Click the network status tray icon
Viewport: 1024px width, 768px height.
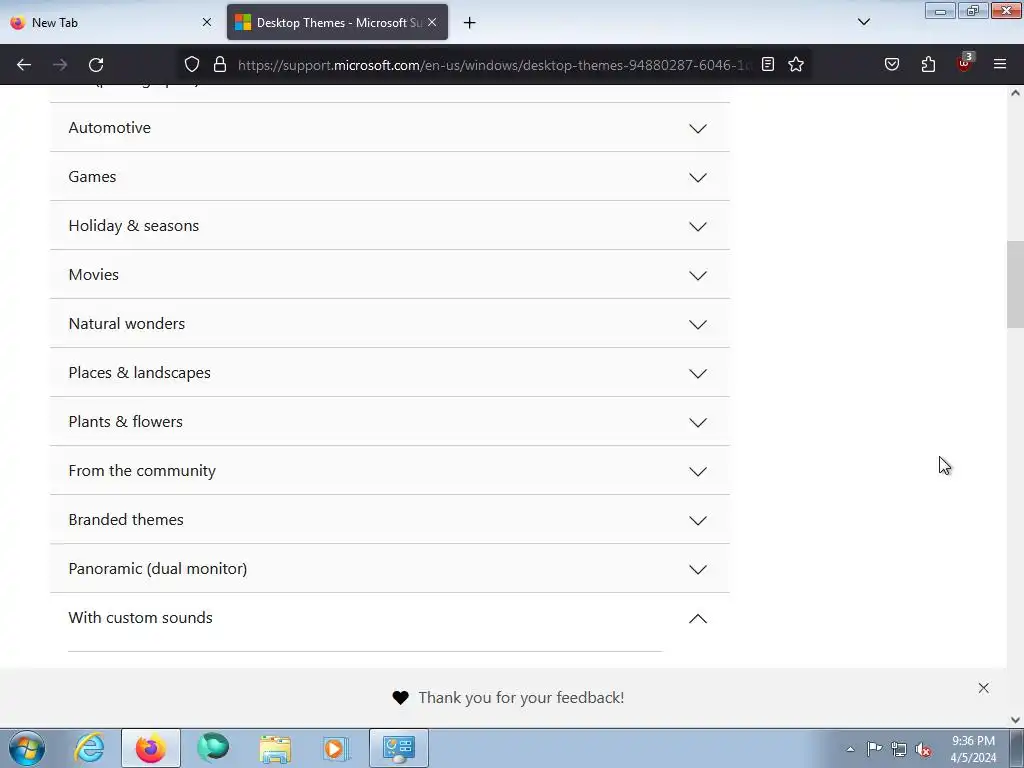pyautogui.click(x=899, y=749)
